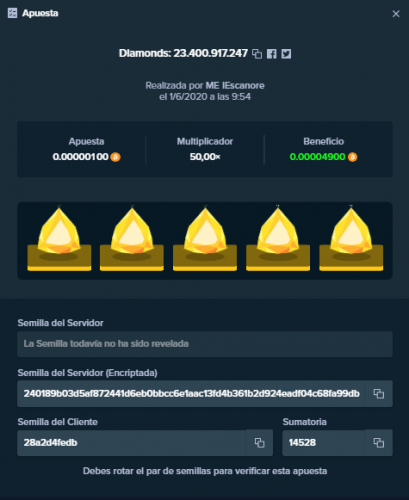409x500 pixels.
Task: Click the green Beneficio amount
Action: pos(317,157)
